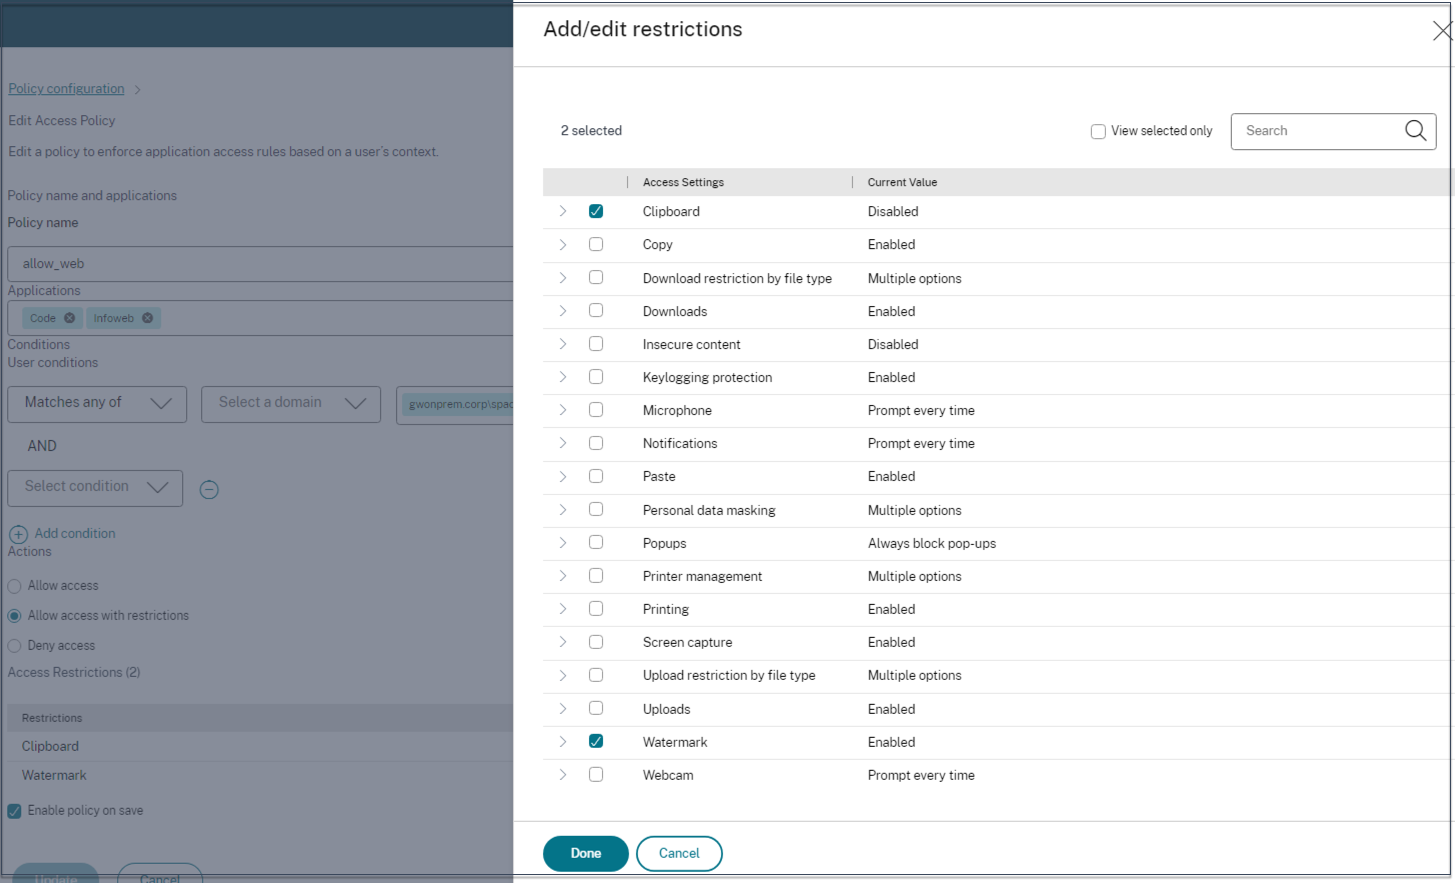Viewport: 1455px width, 883px height.
Task: Uncheck the Clipboard restriction checkbox
Action: tap(596, 211)
